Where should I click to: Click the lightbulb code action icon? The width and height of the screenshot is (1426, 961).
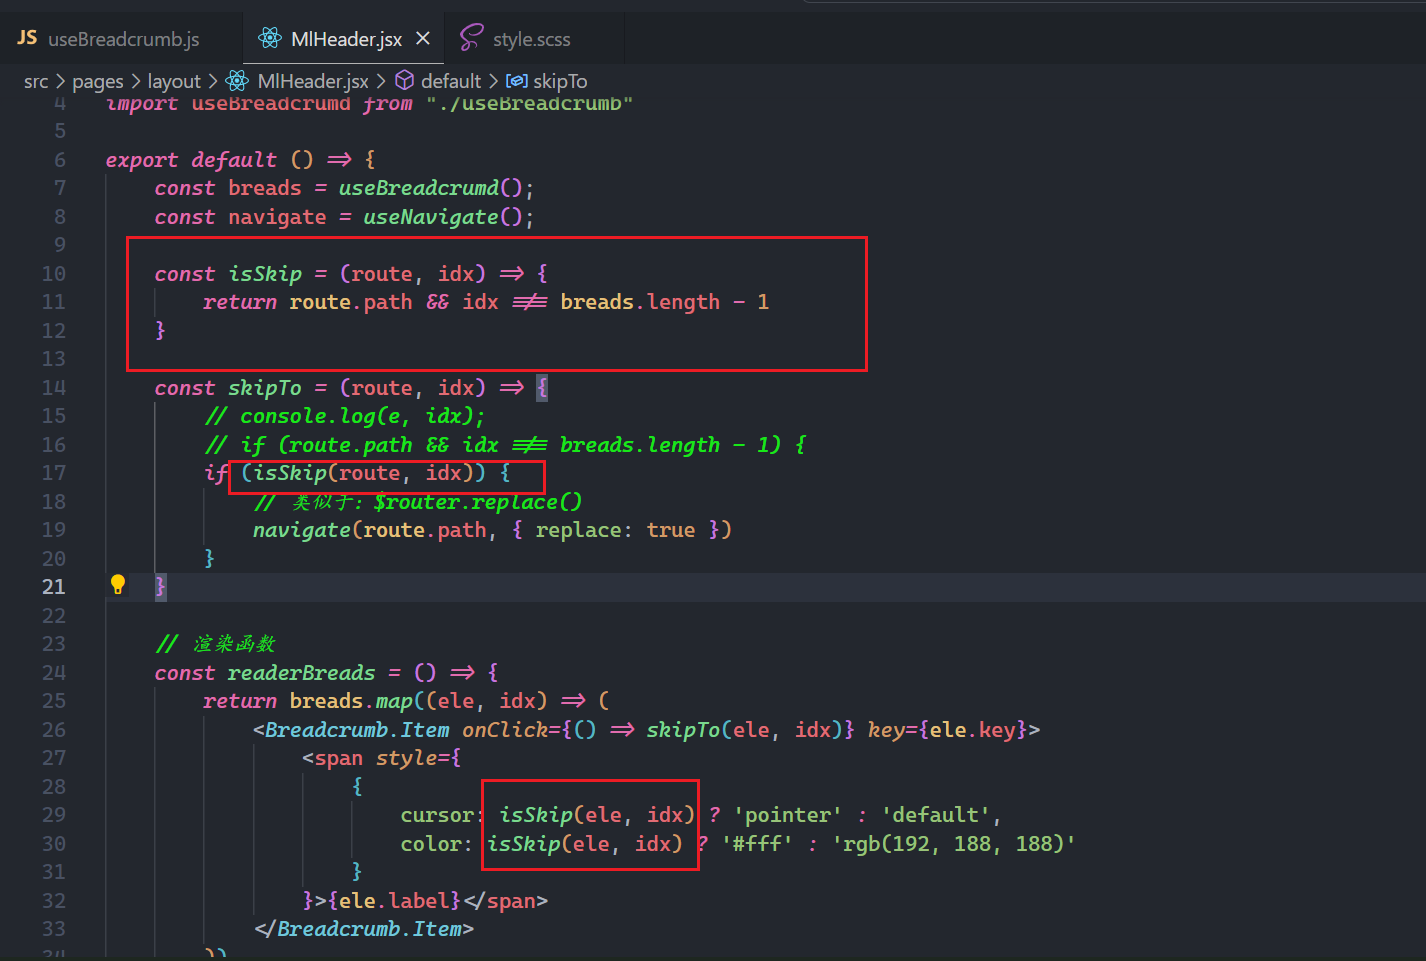click(117, 584)
